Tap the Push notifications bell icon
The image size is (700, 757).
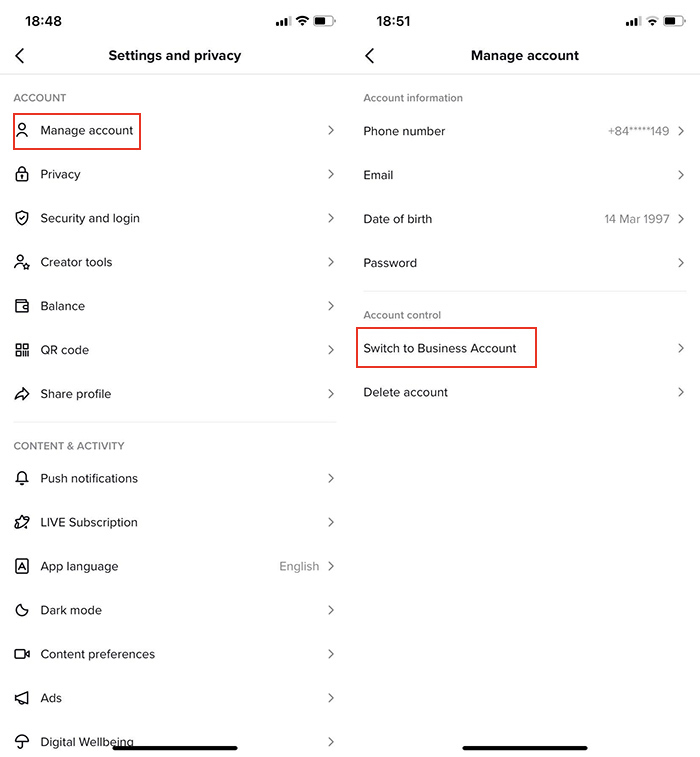click(x=22, y=478)
